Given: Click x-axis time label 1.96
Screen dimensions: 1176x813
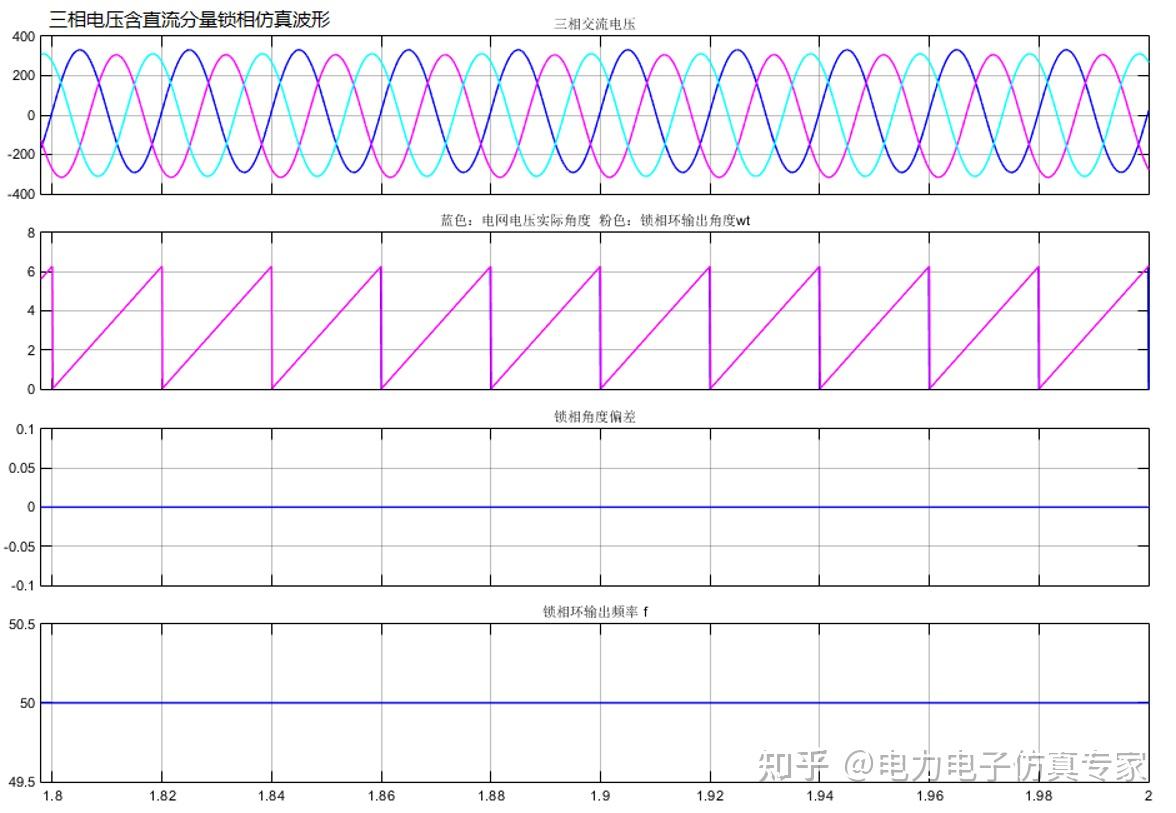Looking at the screenshot, I should coord(929,796).
